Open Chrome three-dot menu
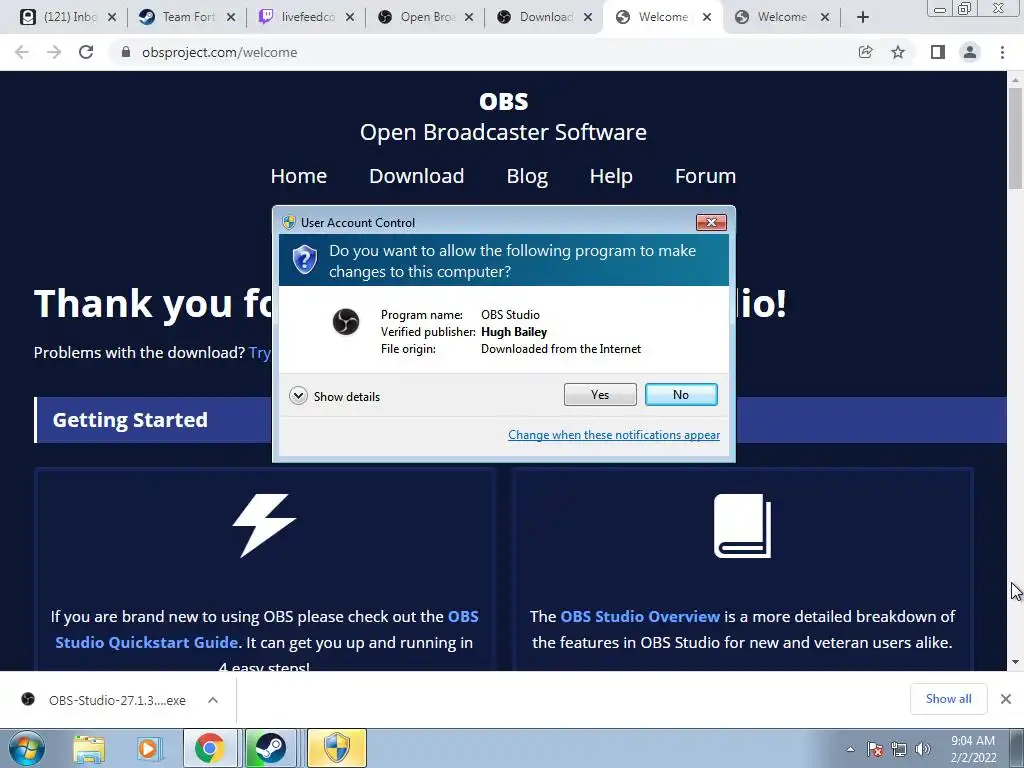 tap(1002, 52)
